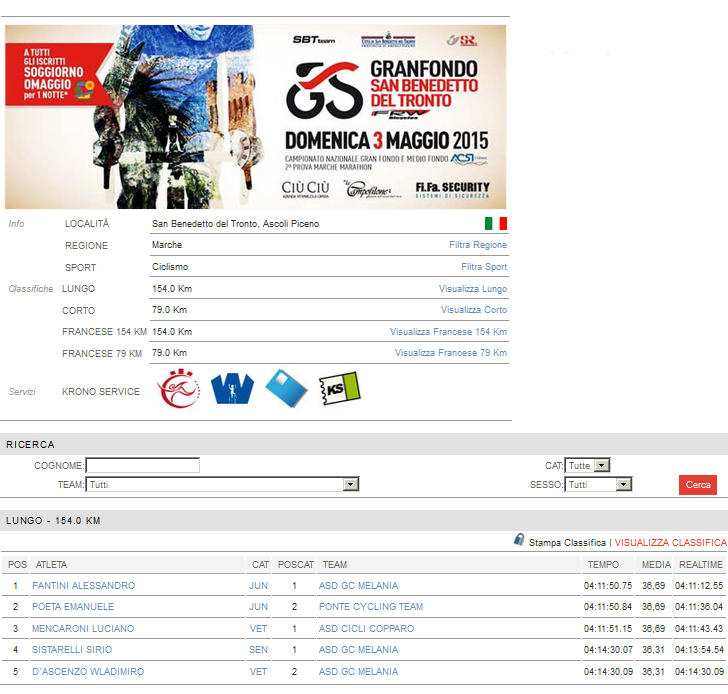Open athlete MENCARONI LUCIANO
The width and height of the screenshot is (728, 694).
point(83,629)
